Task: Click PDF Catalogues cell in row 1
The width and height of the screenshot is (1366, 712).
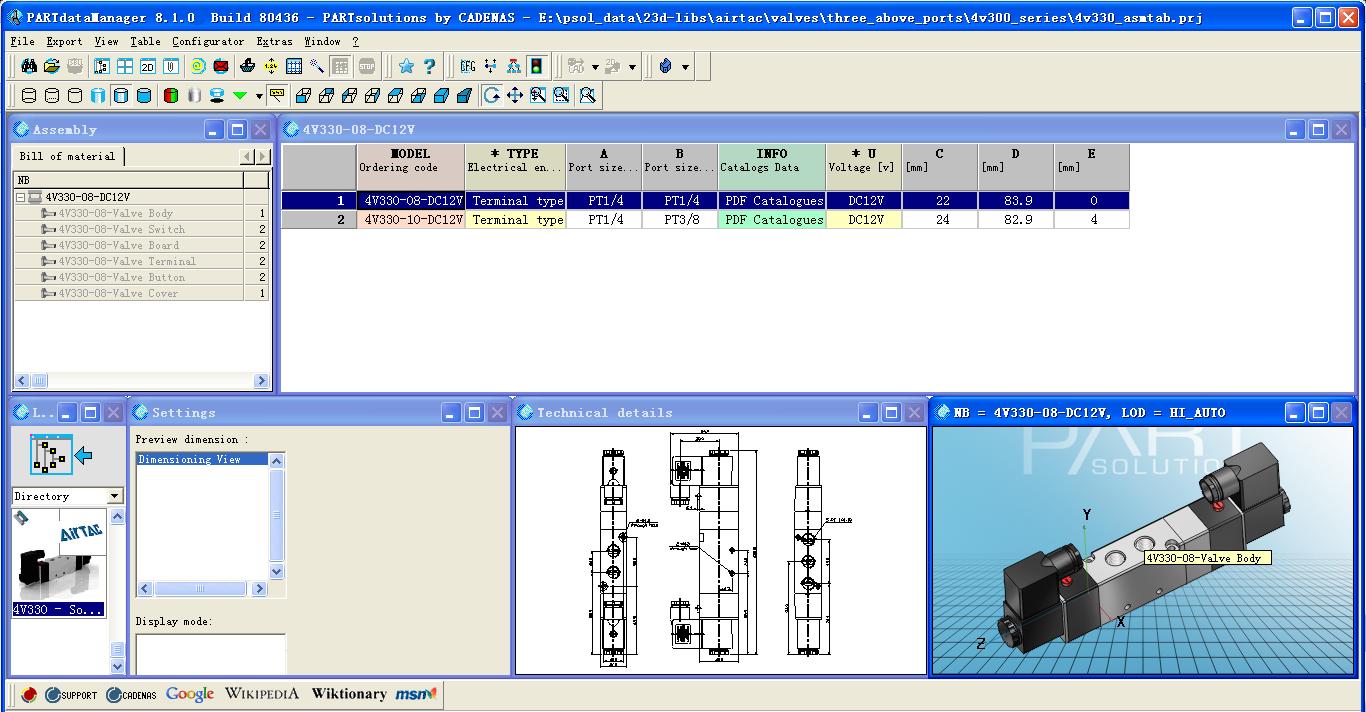Action: coord(772,201)
